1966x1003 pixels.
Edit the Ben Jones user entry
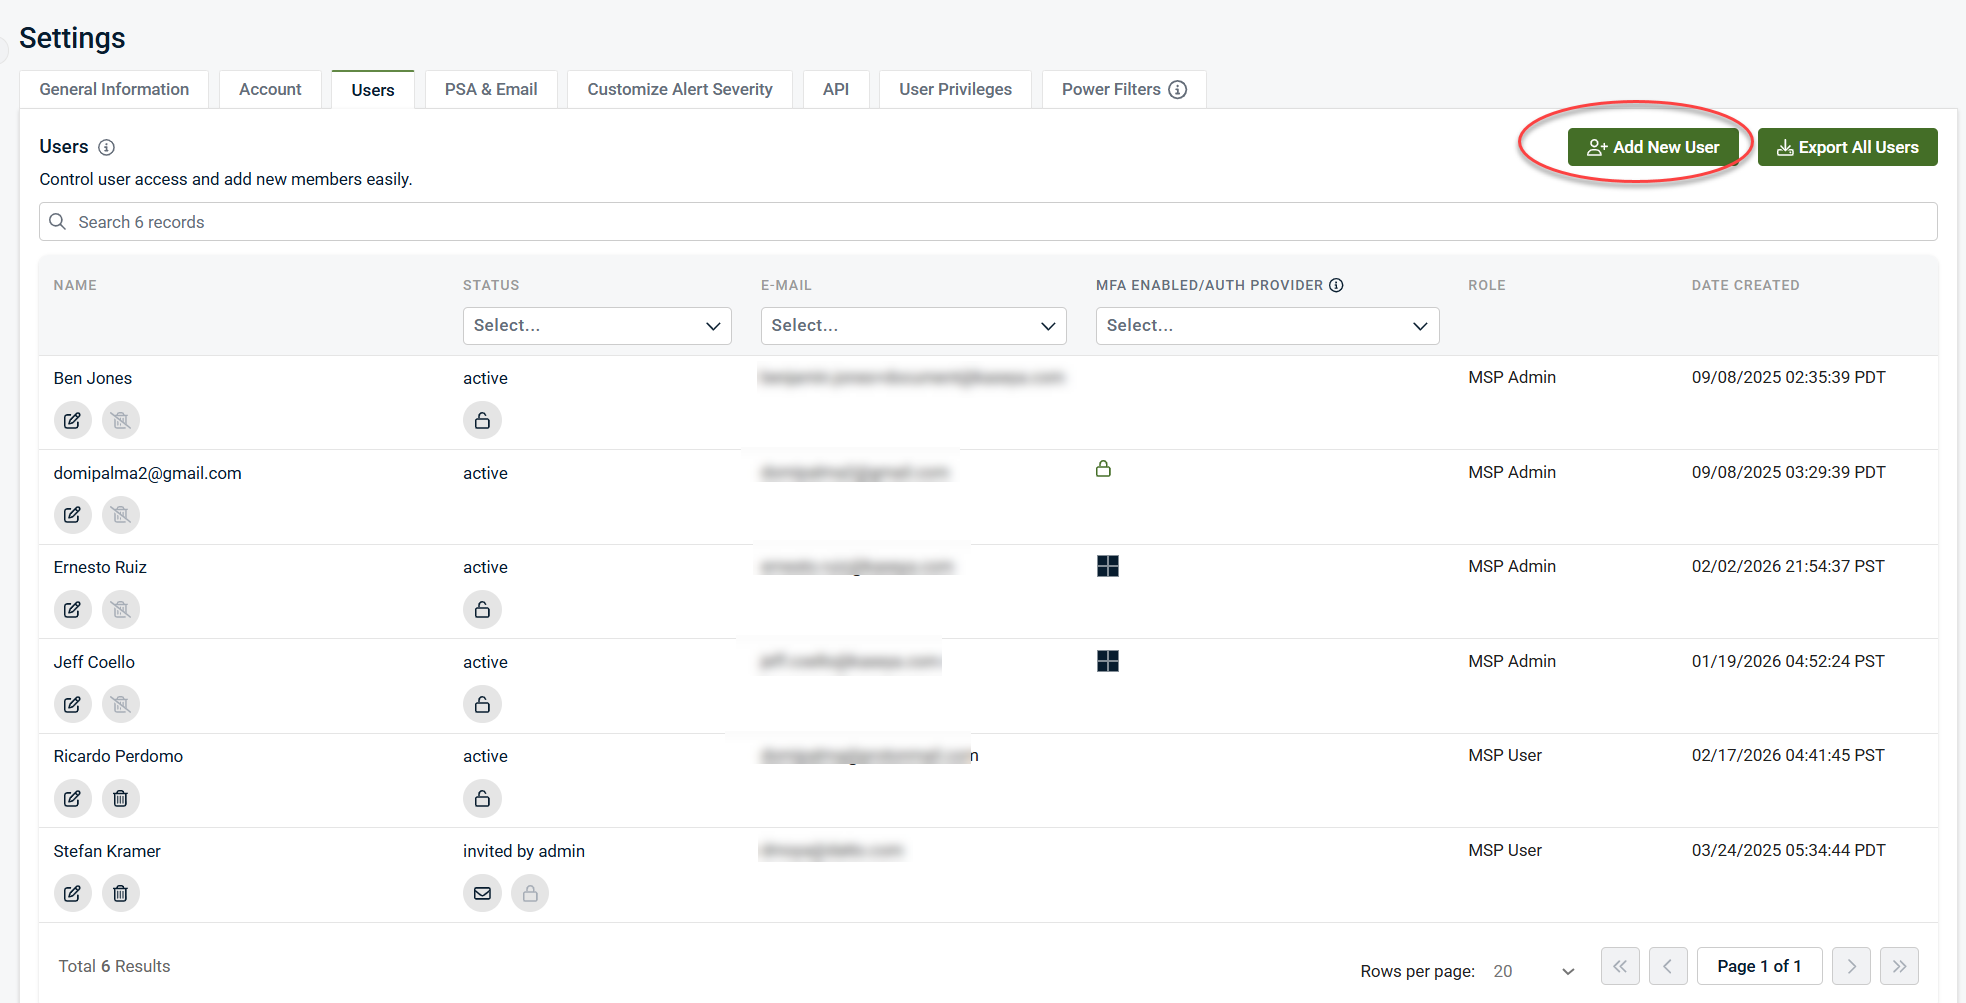(72, 420)
